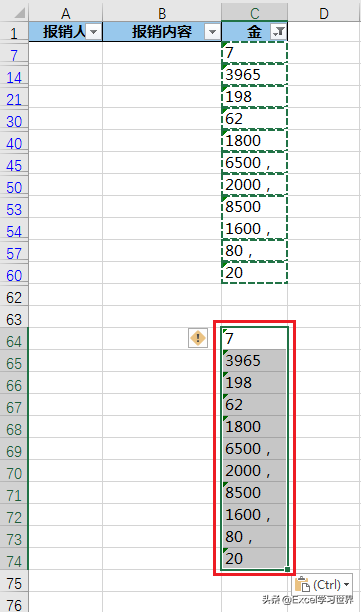Click the 金 header cell
The width and height of the screenshot is (361, 612).
(254, 32)
